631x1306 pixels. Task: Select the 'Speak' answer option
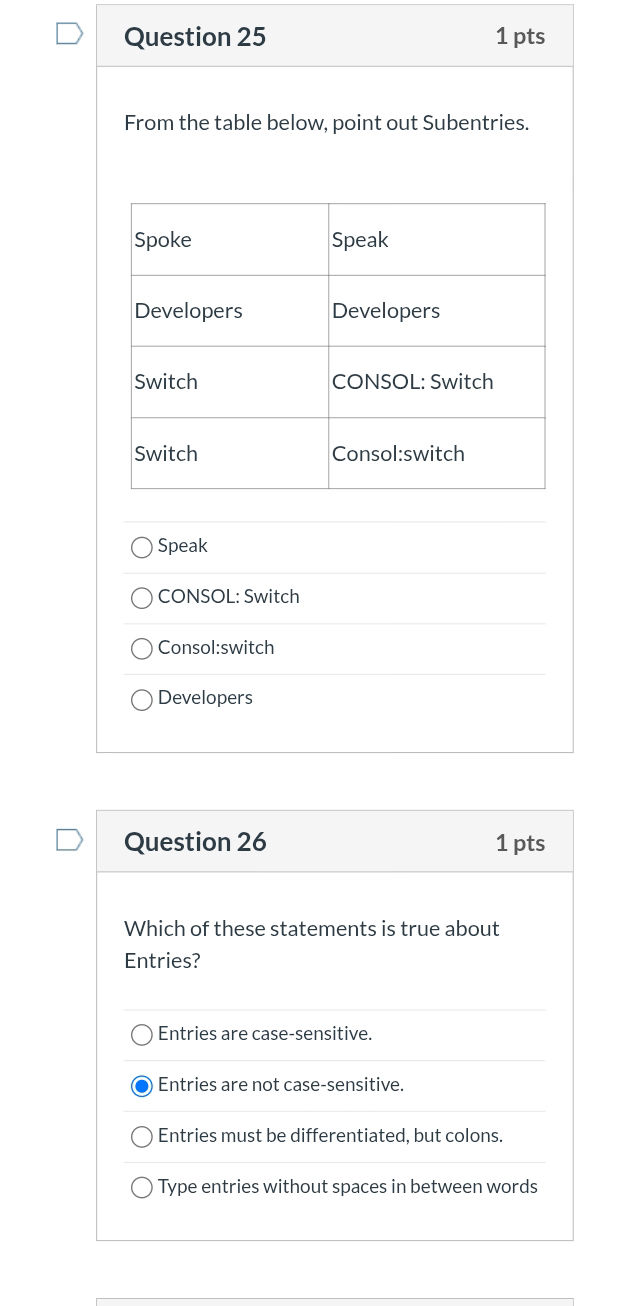click(141, 547)
